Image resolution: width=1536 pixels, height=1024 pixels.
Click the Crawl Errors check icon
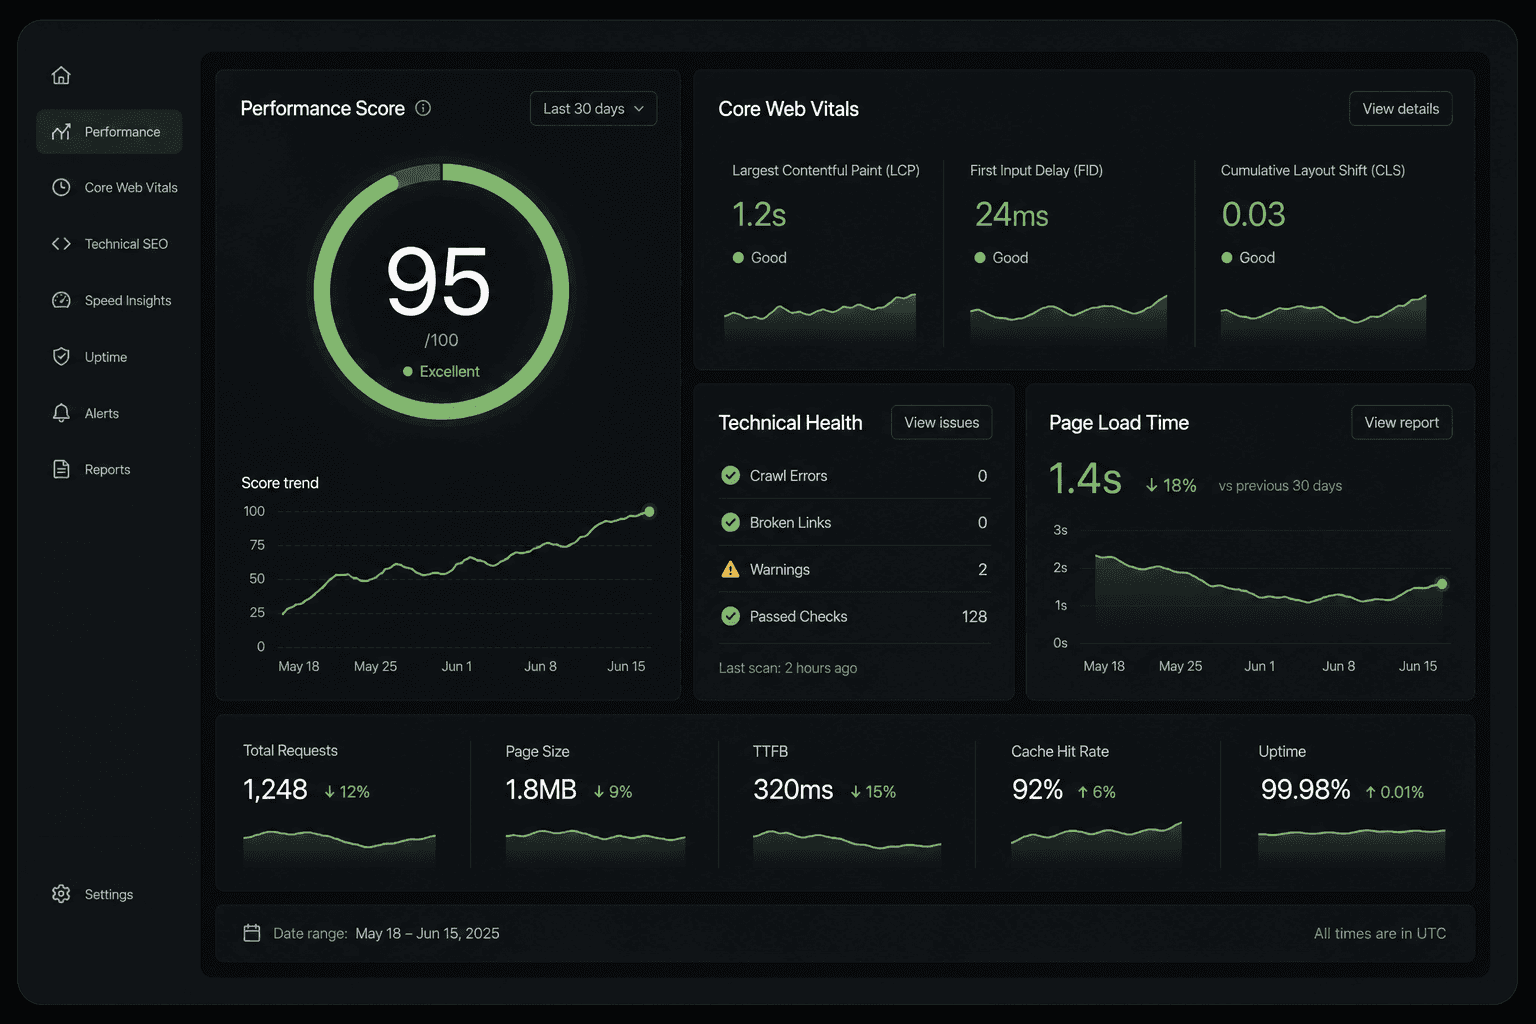click(731, 475)
